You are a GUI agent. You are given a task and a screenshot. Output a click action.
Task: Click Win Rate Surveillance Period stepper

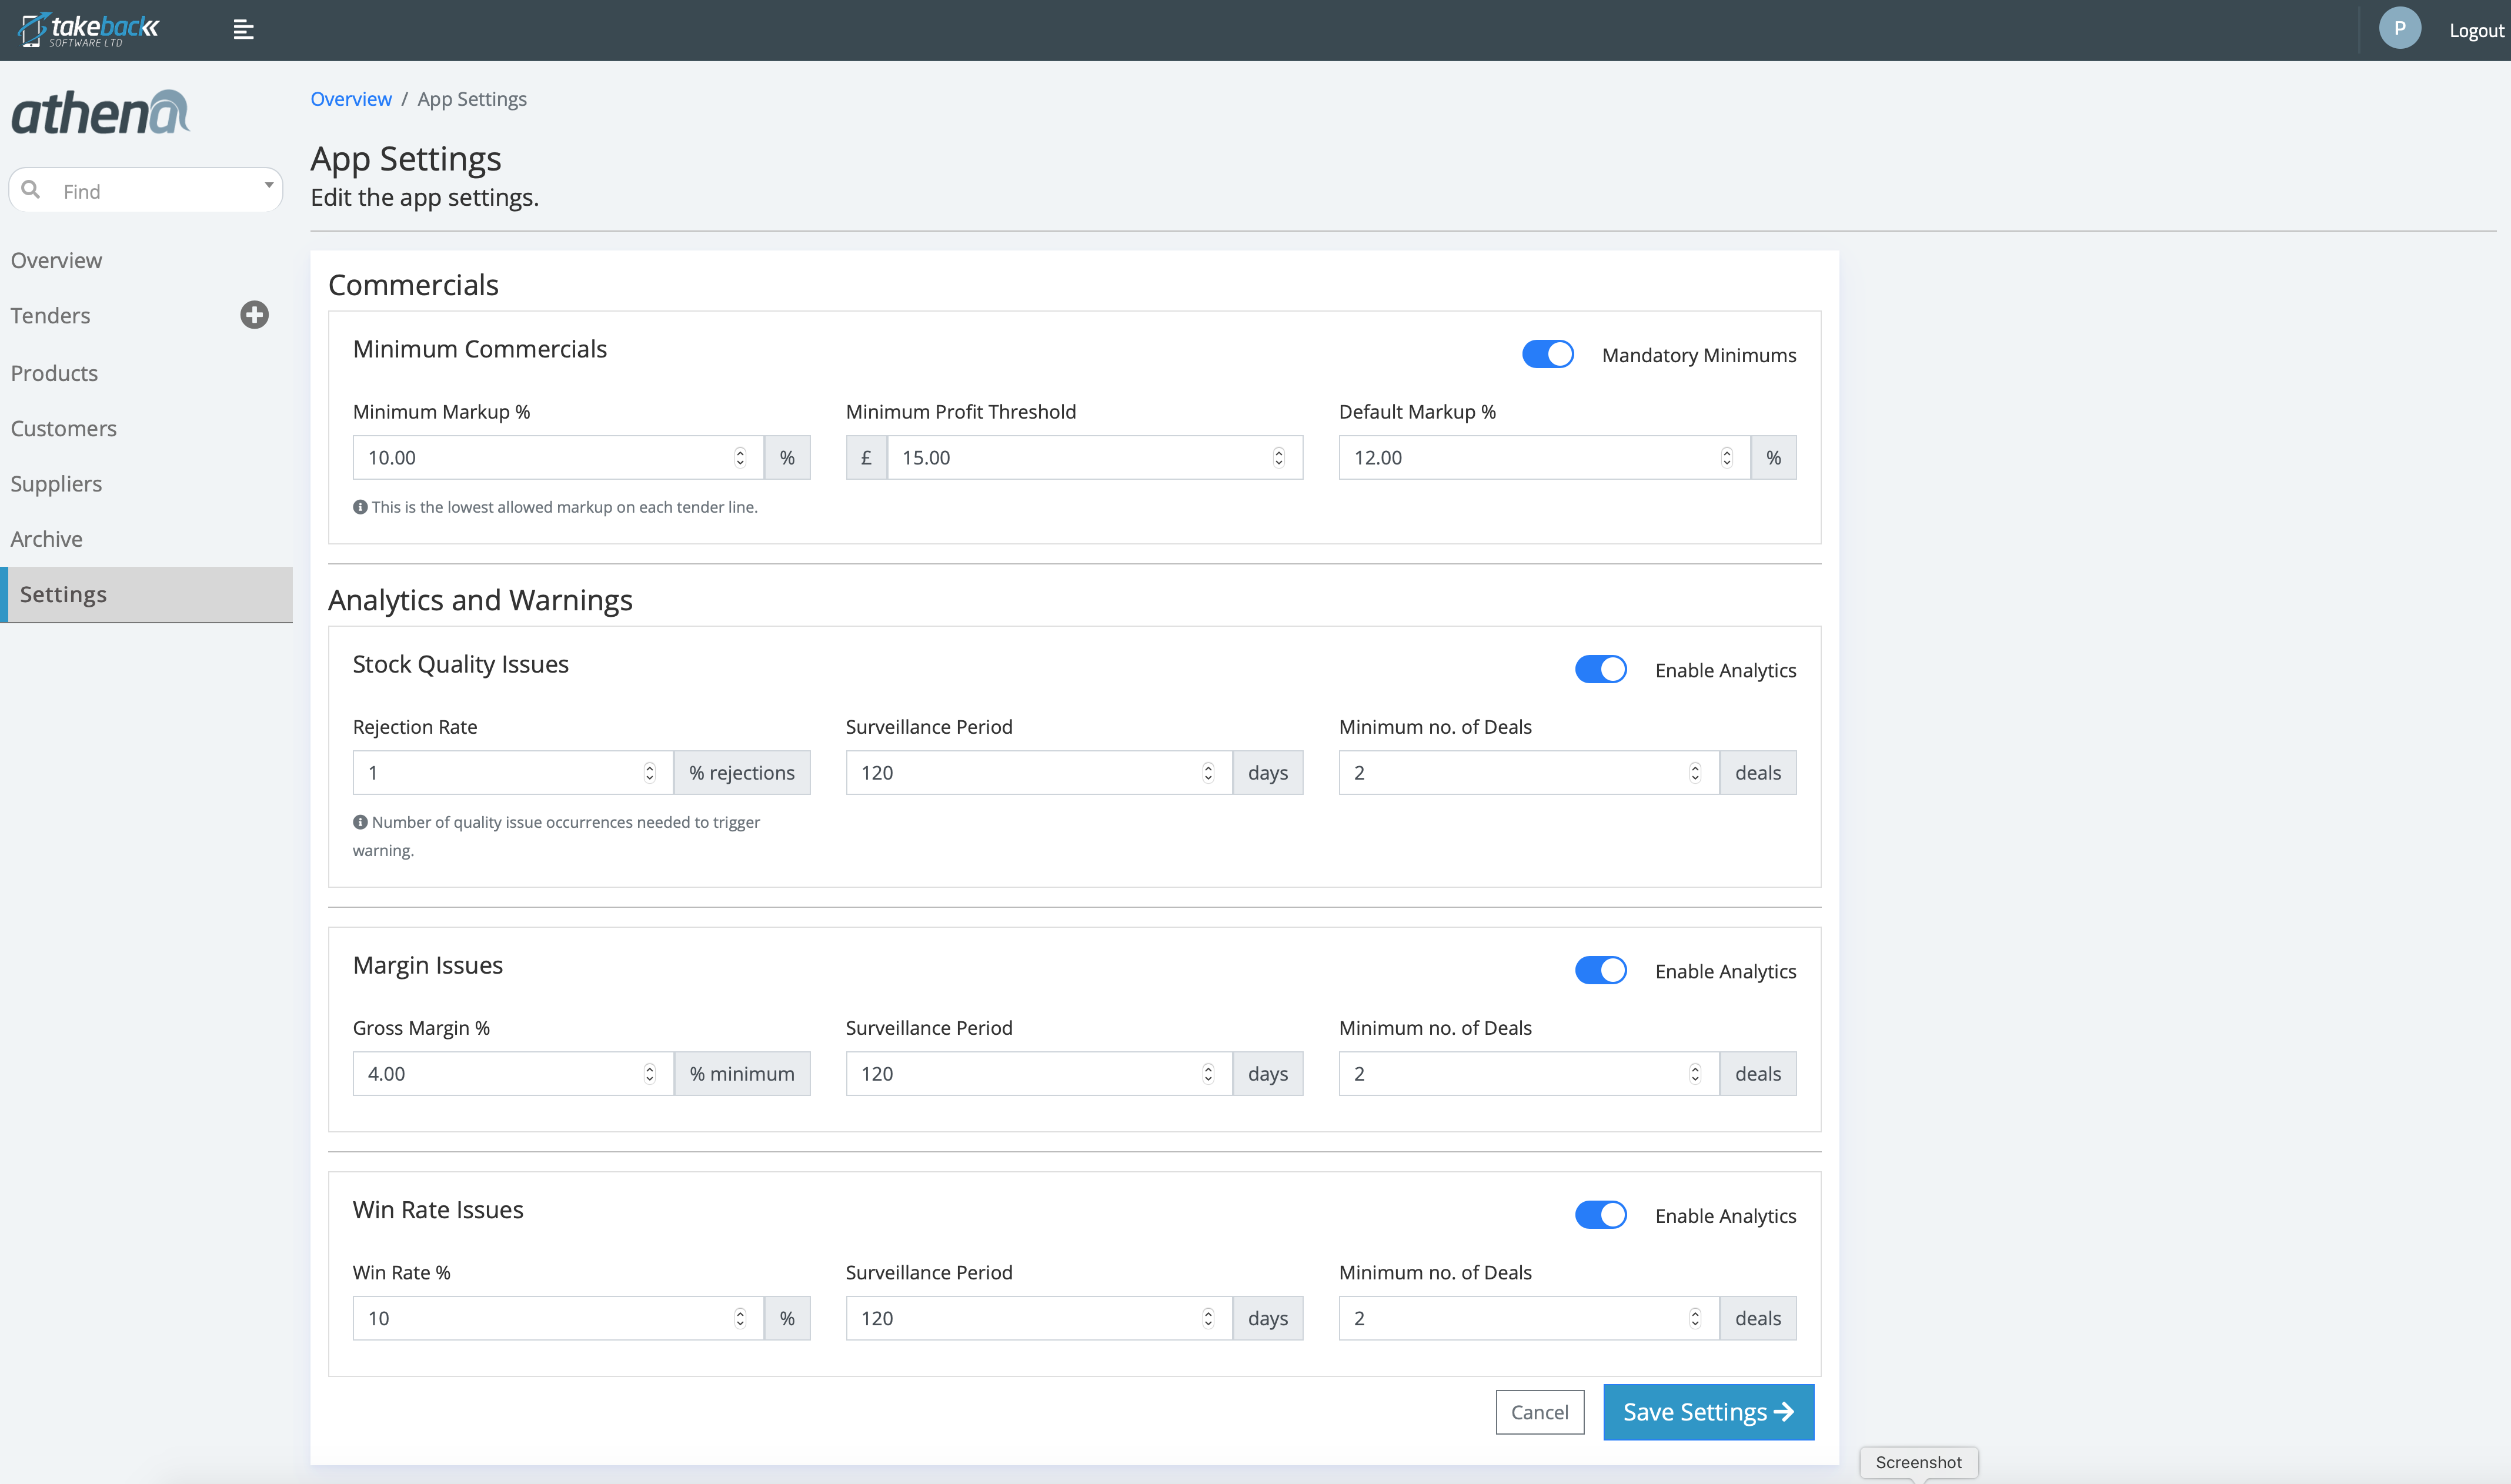click(x=1208, y=1318)
